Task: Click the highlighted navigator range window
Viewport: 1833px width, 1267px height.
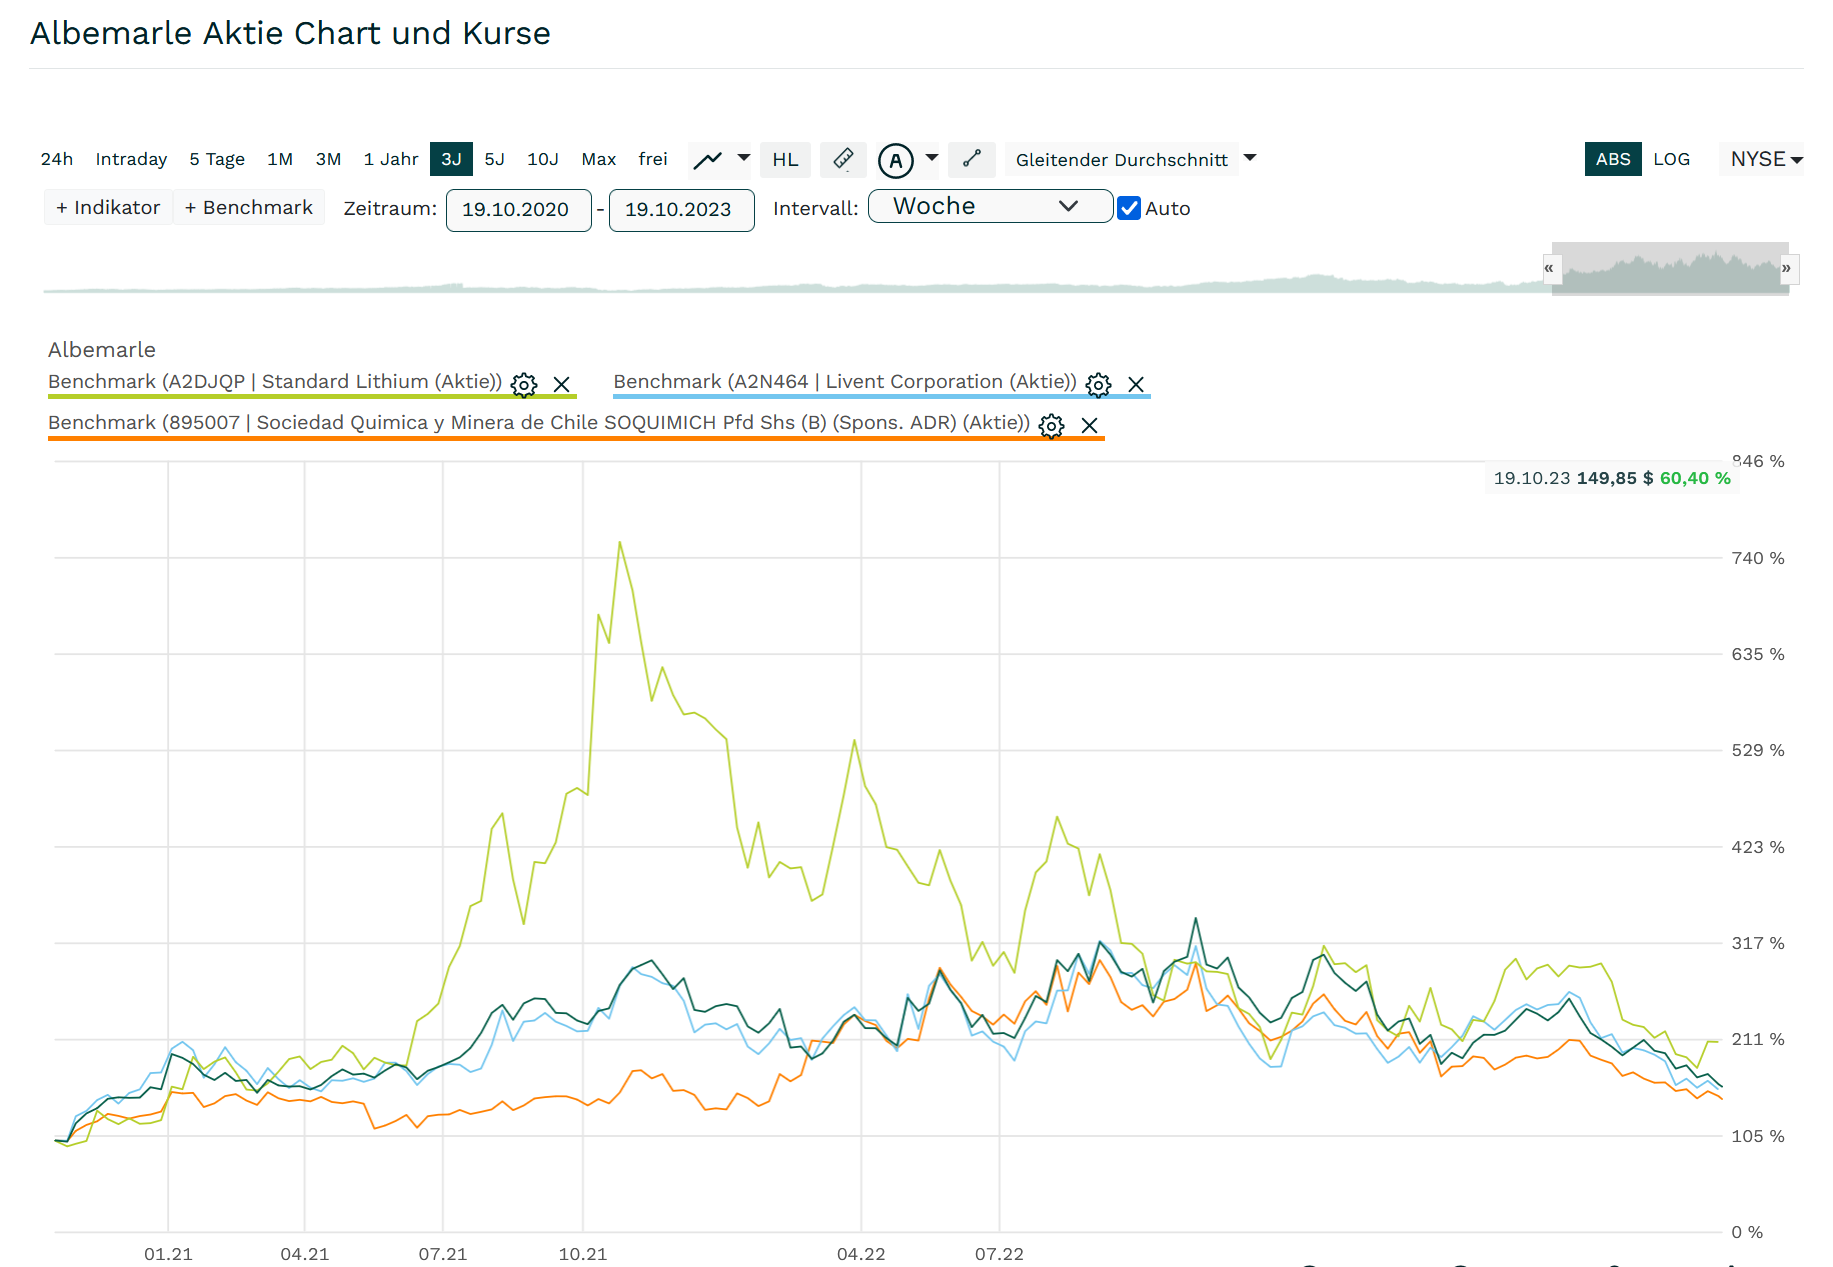Action: pyautogui.click(x=1670, y=268)
